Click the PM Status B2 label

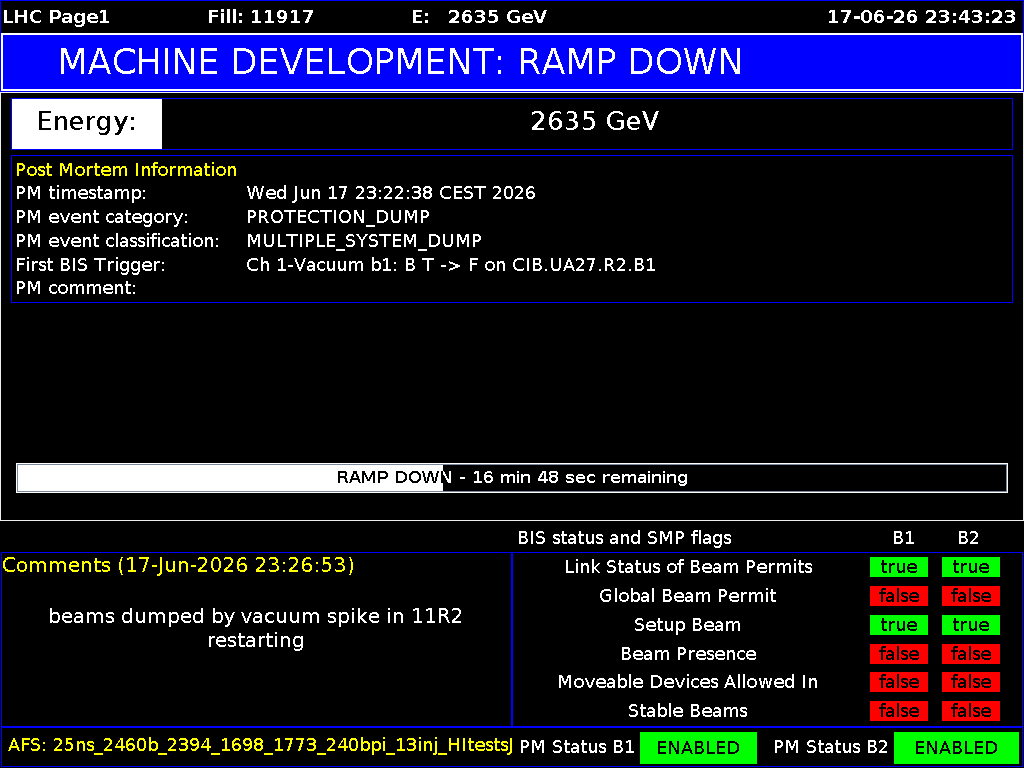[831, 747]
